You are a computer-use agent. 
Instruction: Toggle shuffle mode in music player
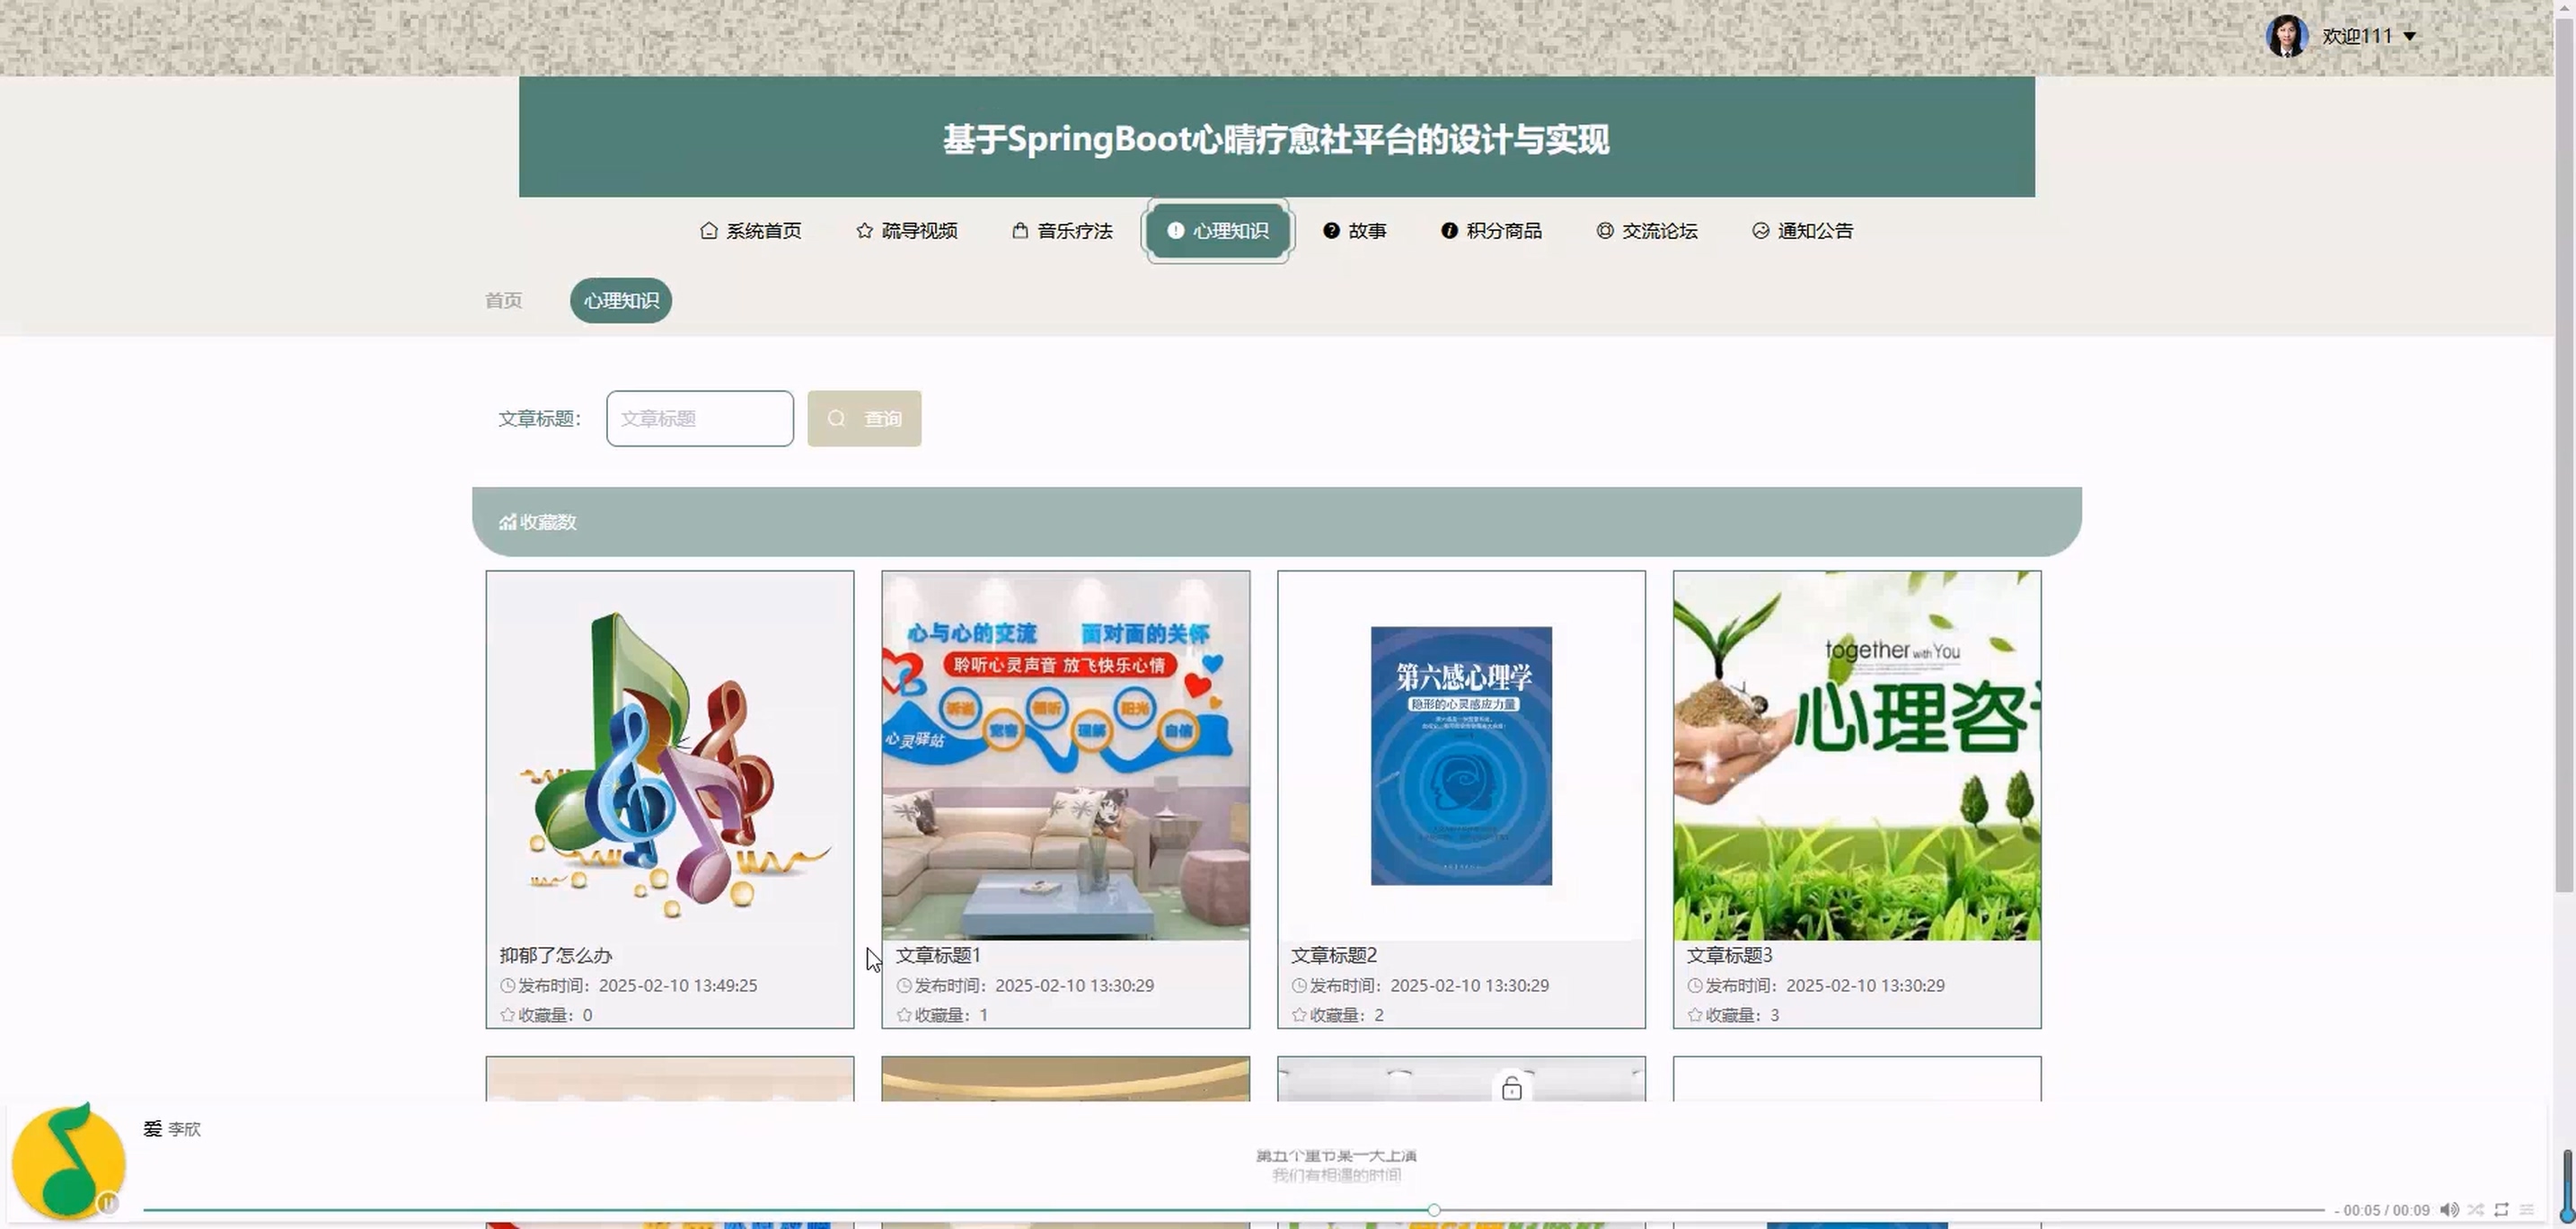2475,1210
